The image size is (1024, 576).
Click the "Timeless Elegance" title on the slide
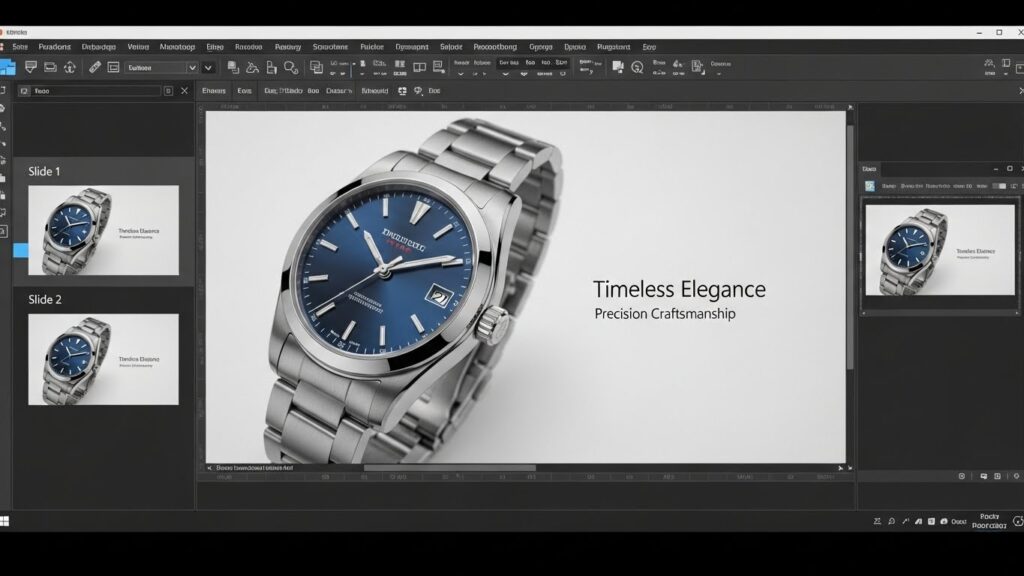[x=679, y=290]
